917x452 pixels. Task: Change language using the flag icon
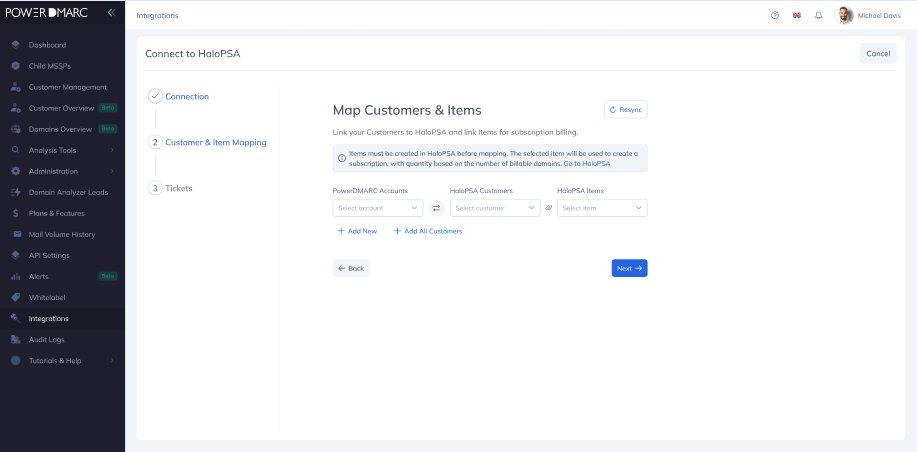pos(797,16)
